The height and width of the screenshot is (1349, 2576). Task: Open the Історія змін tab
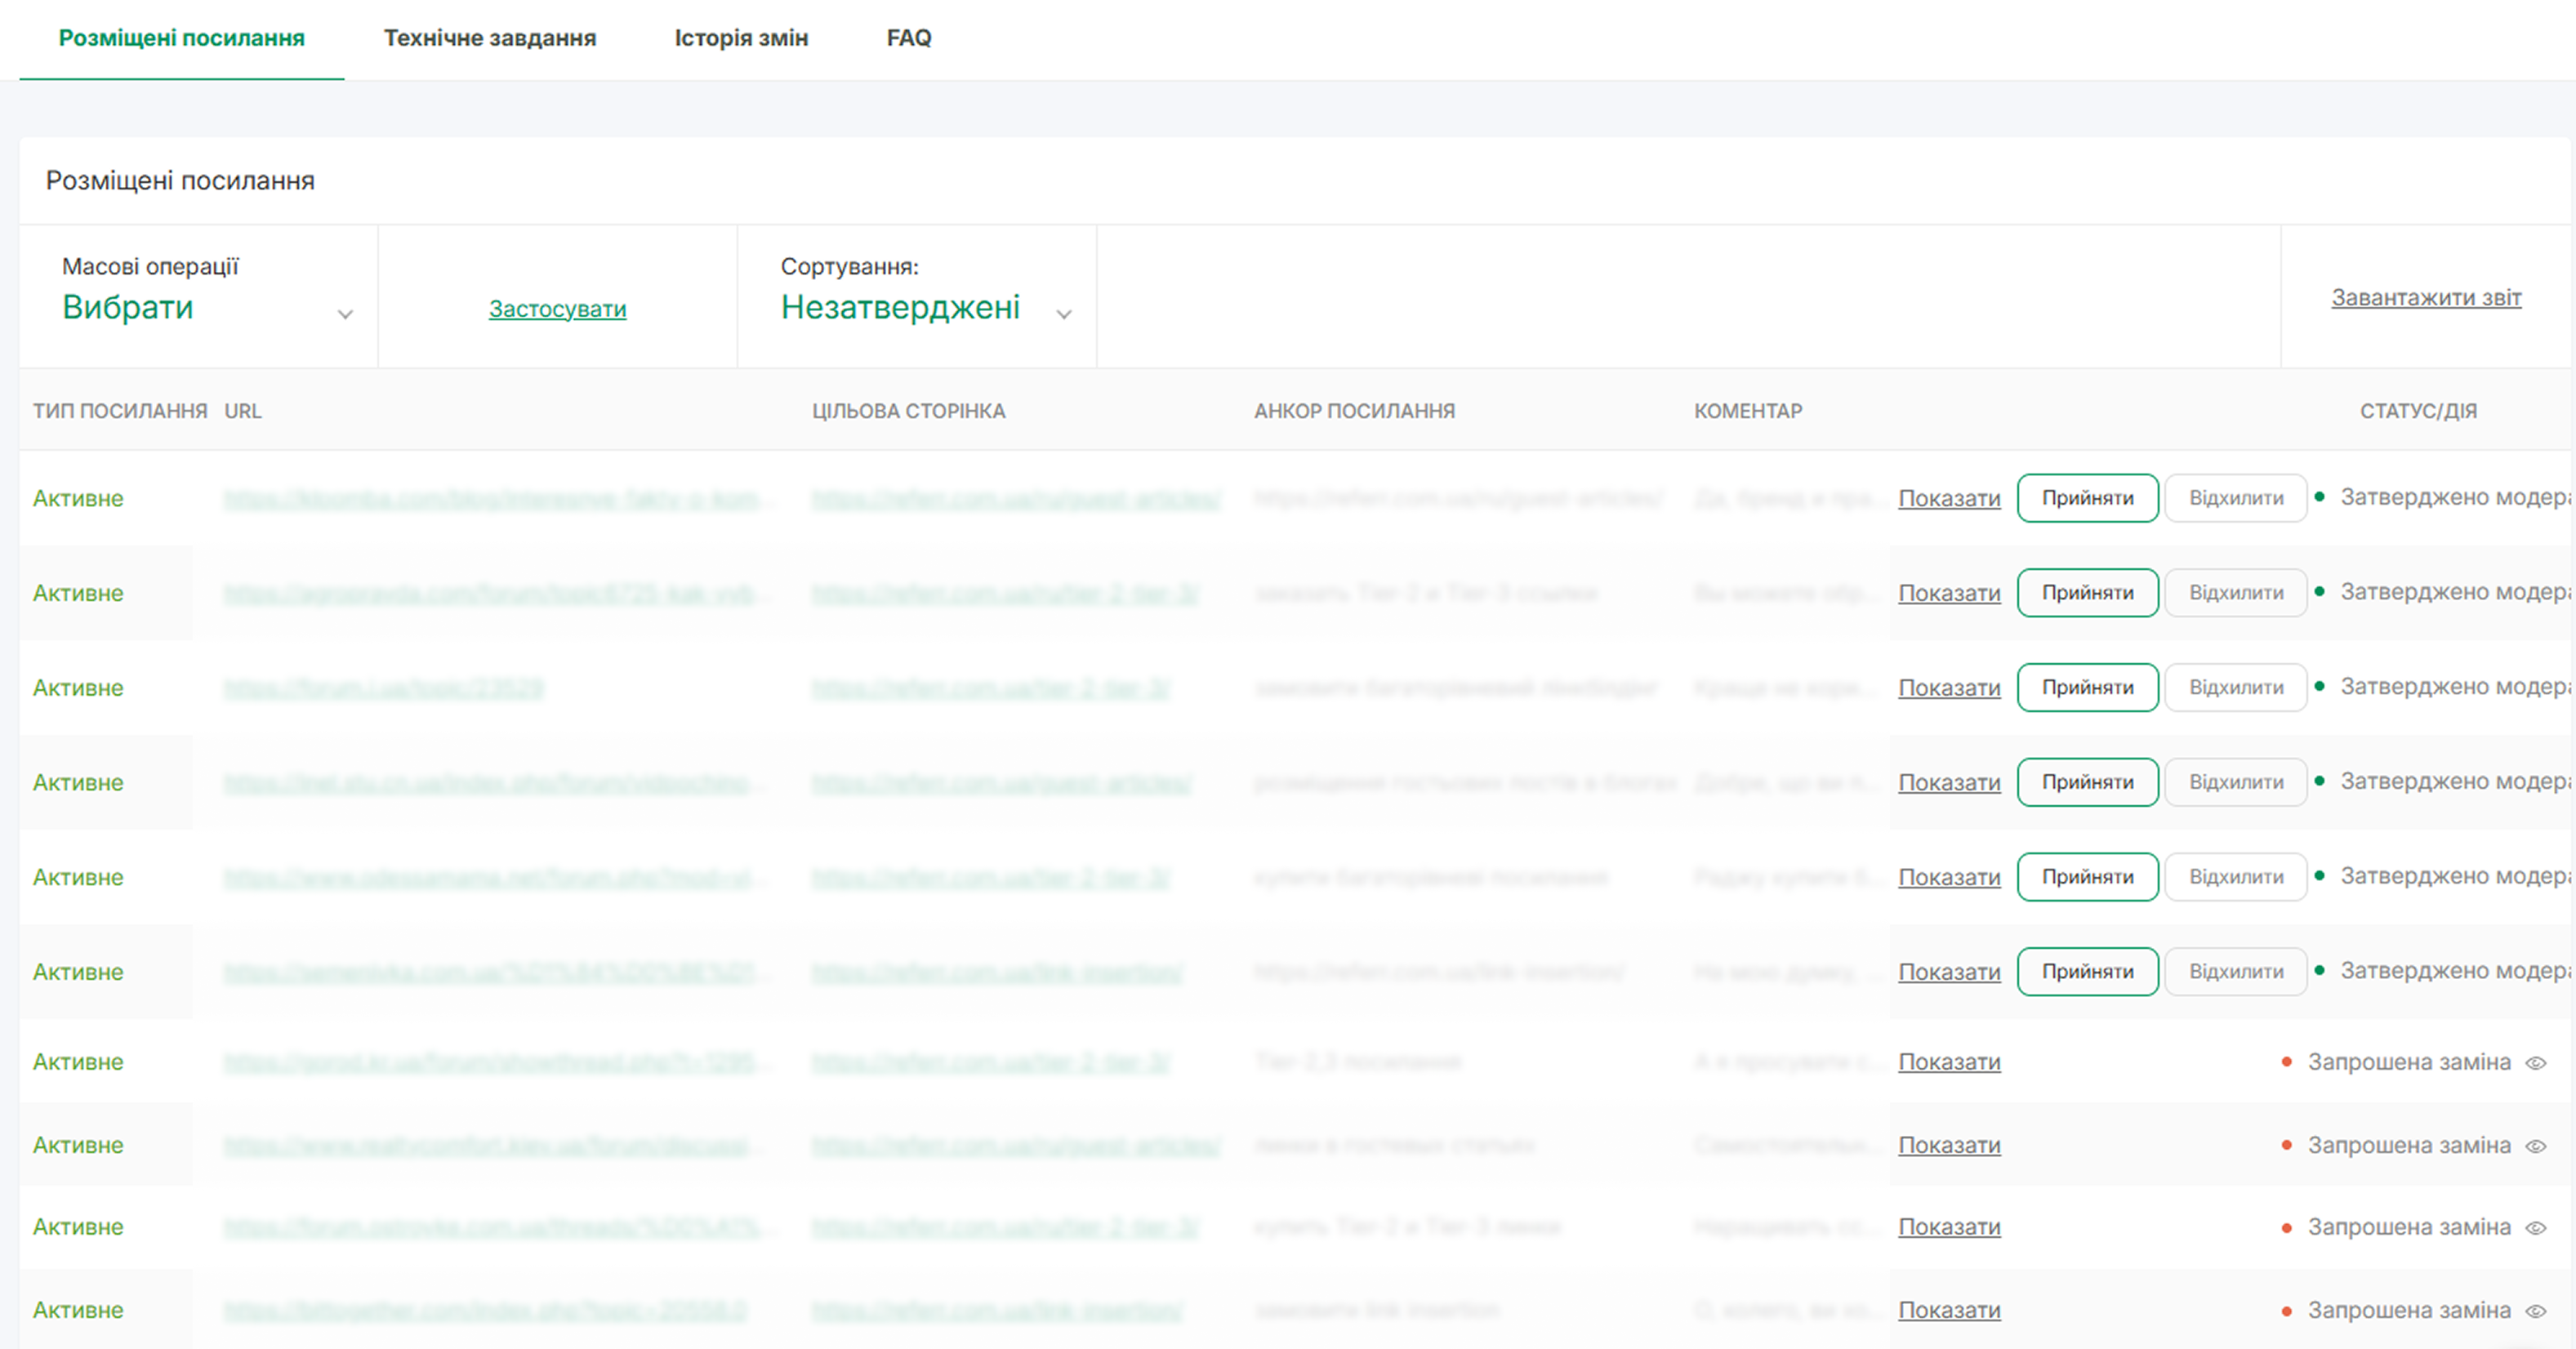click(x=741, y=38)
